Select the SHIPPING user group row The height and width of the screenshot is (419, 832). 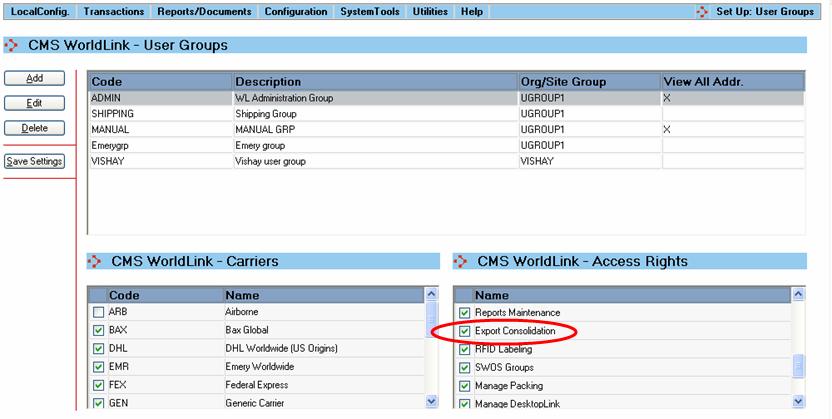[x=300, y=114]
